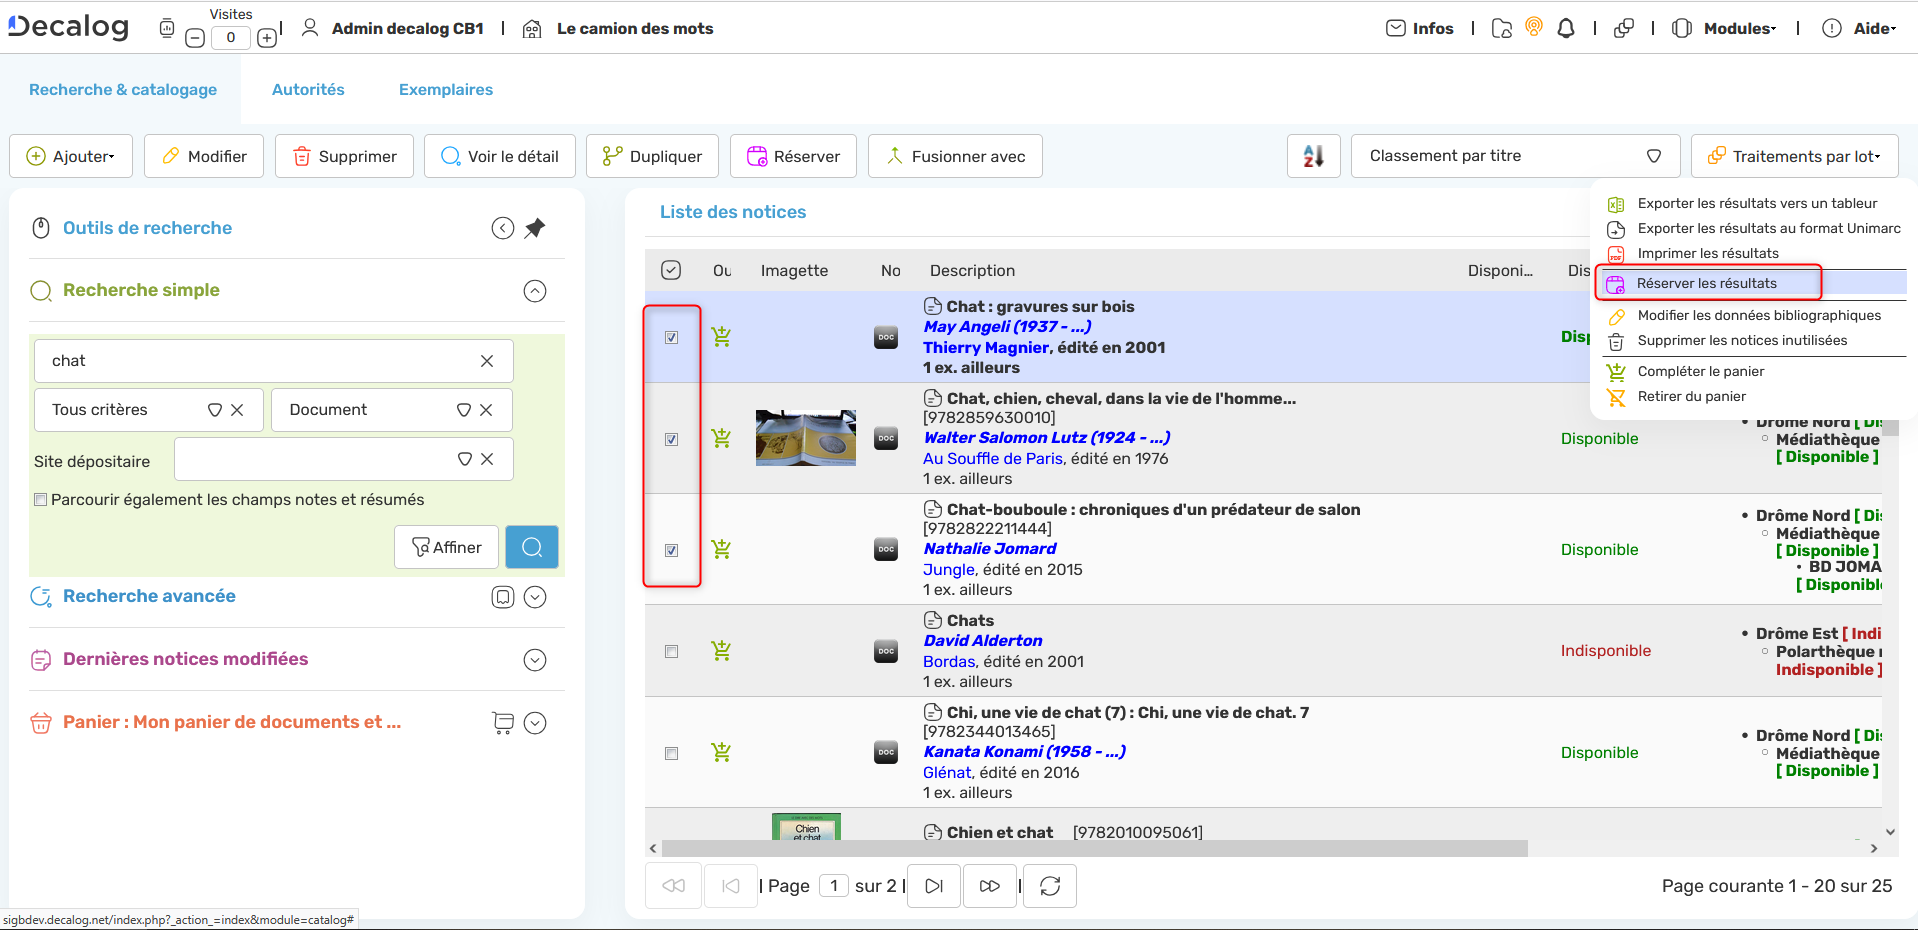Open the basket icon next to Panier
The width and height of the screenshot is (1918, 930).
(503, 723)
